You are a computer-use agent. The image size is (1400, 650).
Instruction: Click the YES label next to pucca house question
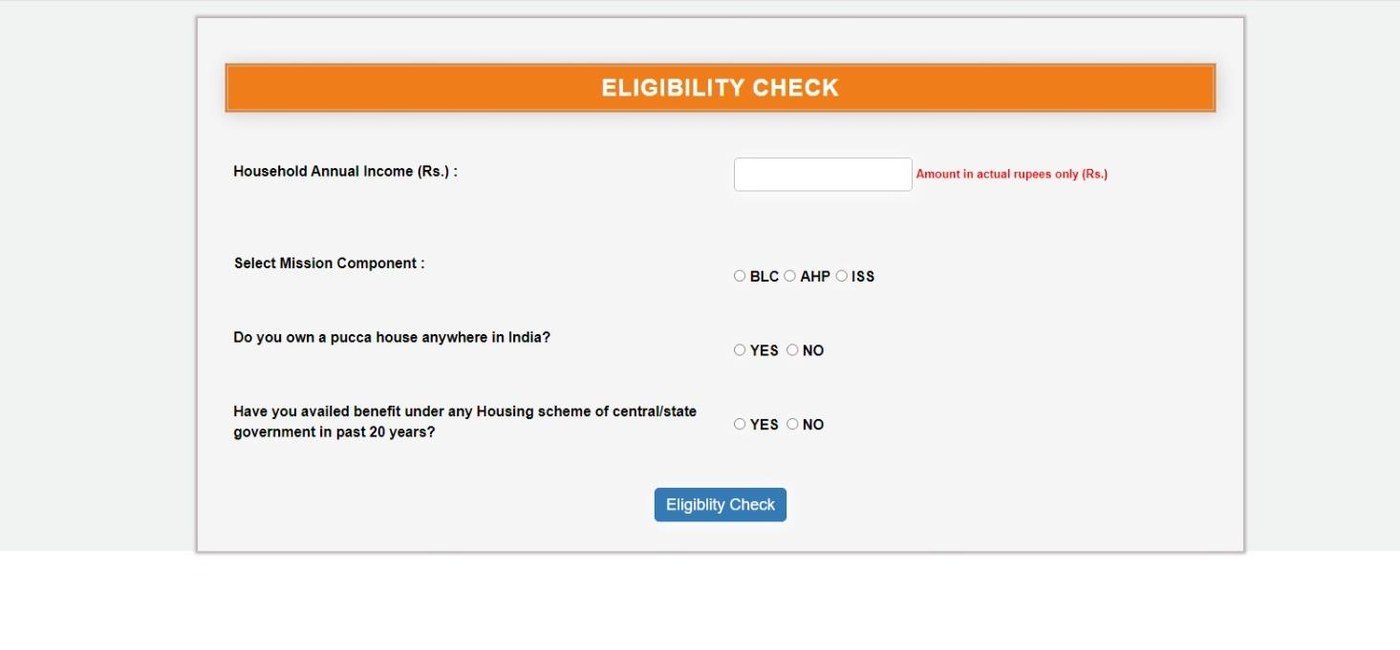point(764,350)
